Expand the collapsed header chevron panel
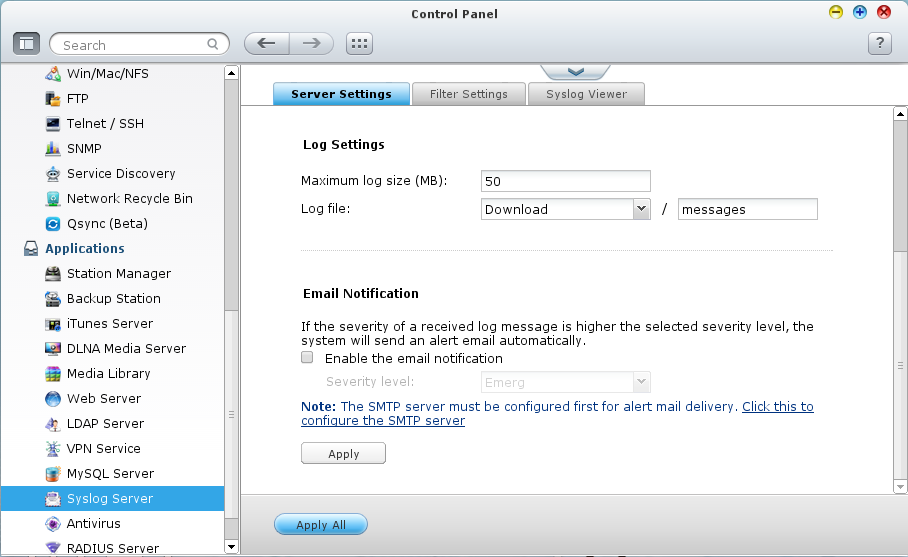 (x=575, y=72)
